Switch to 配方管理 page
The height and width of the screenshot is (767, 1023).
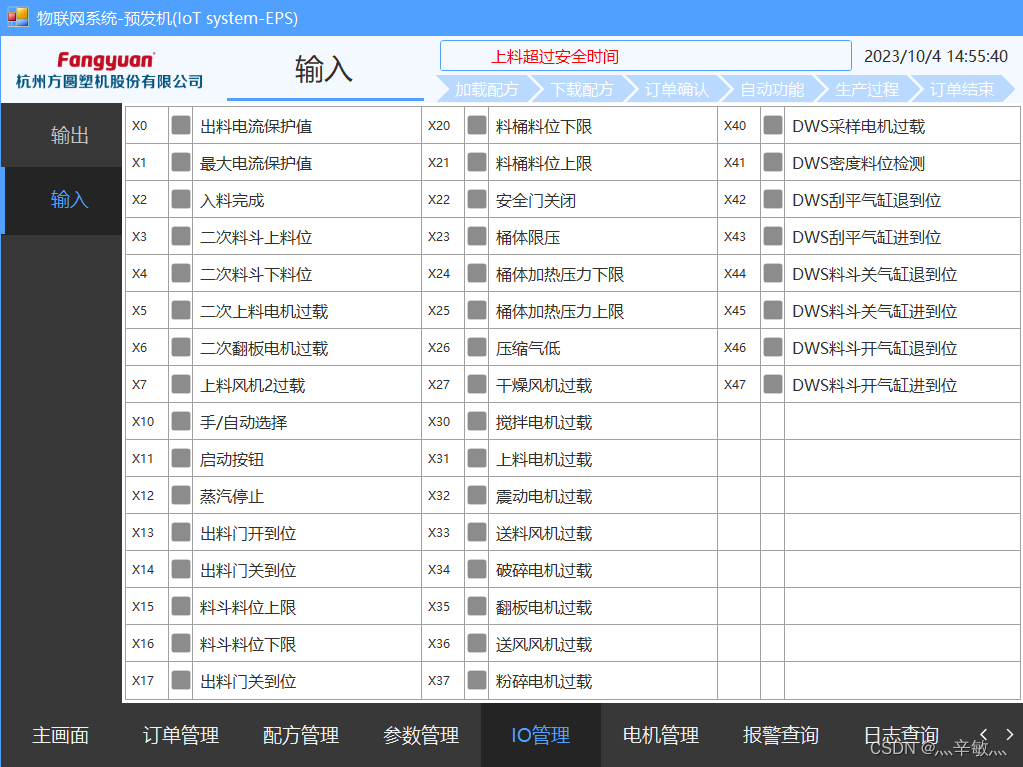pos(301,735)
